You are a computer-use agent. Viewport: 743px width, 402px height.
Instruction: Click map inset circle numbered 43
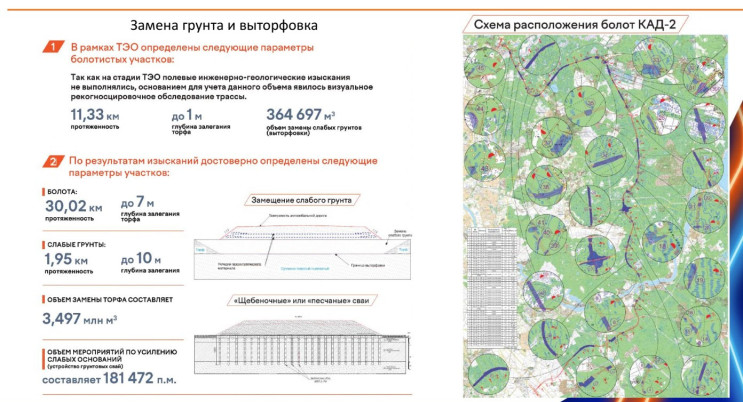(484, 161)
